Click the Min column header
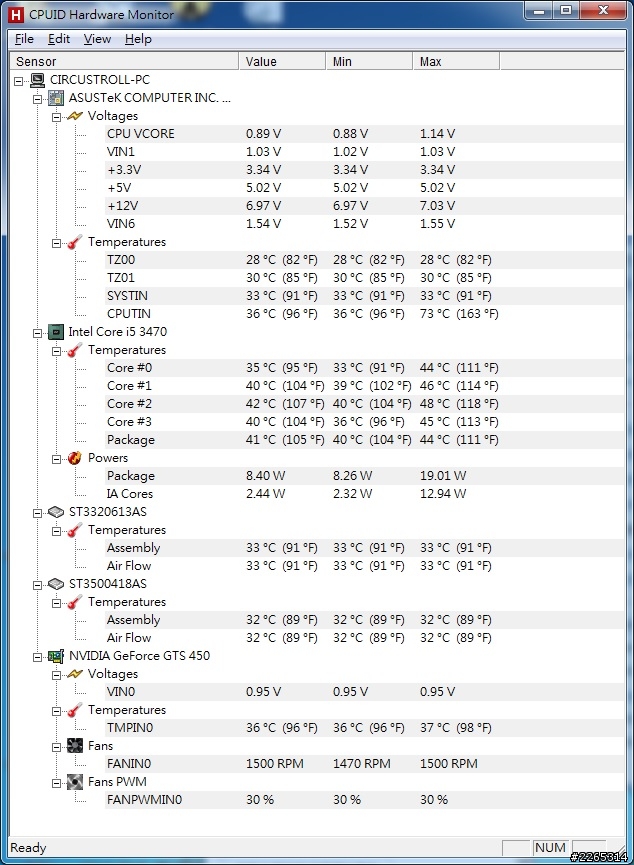Image resolution: width=634 pixels, height=865 pixels. click(x=369, y=61)
